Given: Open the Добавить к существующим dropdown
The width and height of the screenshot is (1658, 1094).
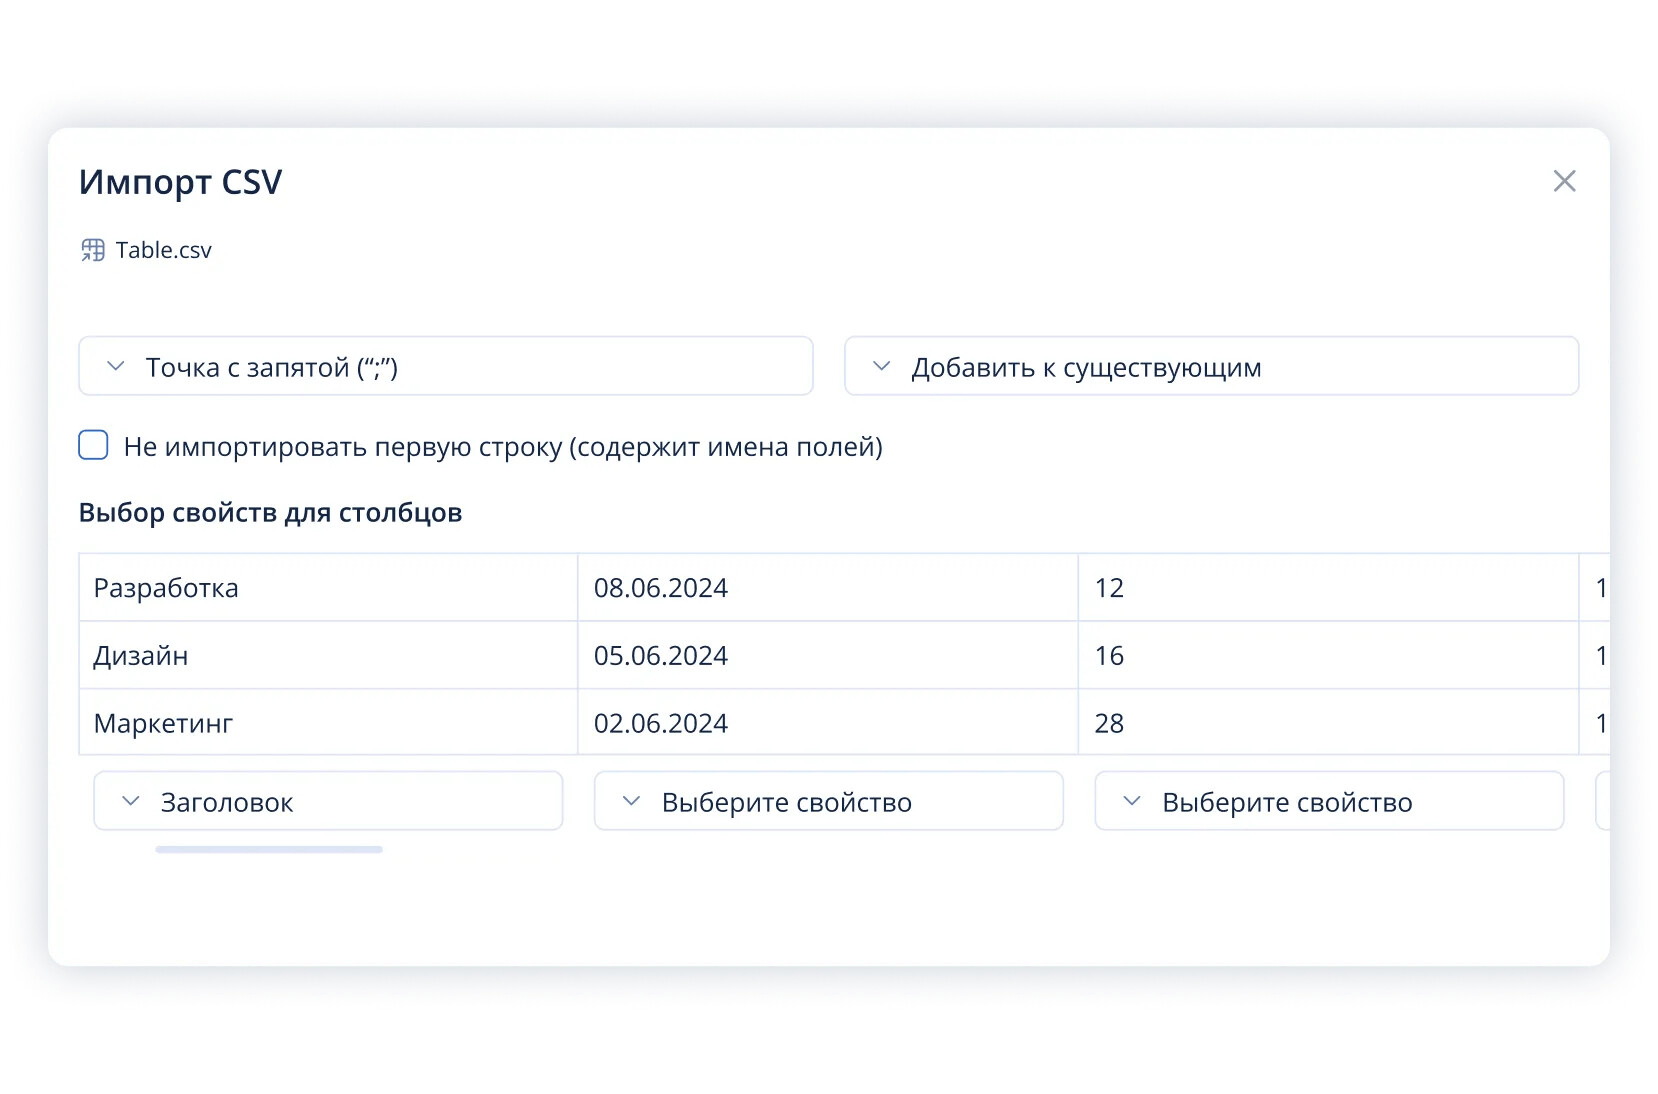Looking at the screenshot, I should point(1211,367).
